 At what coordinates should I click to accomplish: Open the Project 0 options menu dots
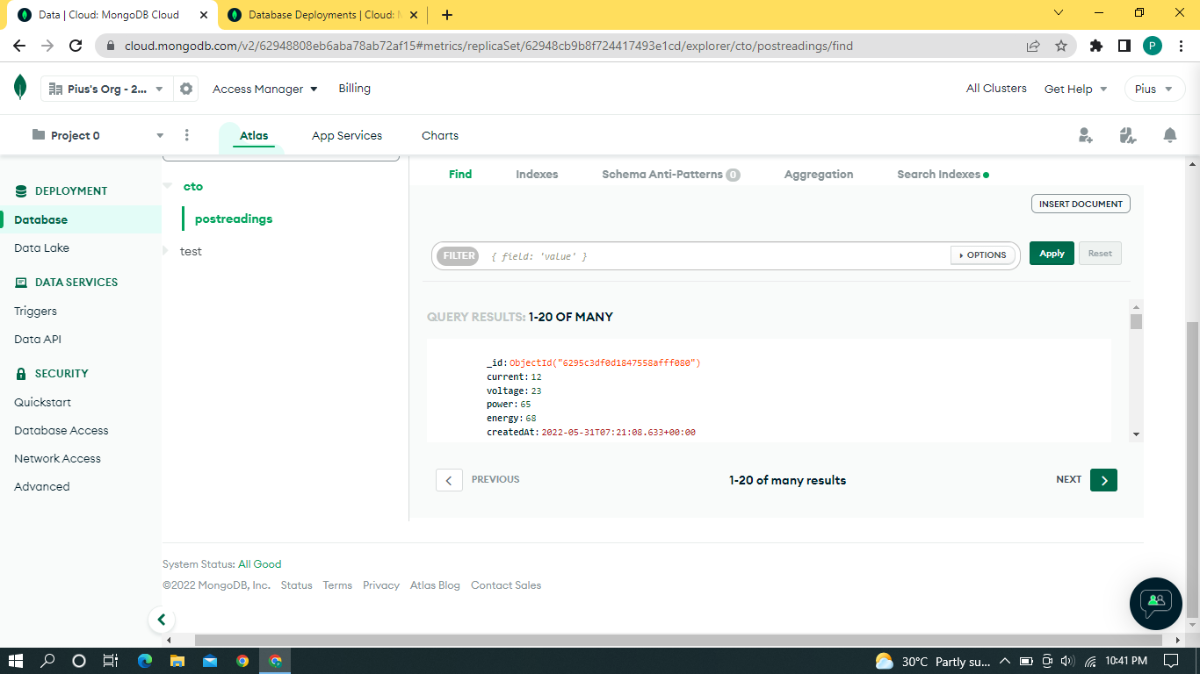187,135
